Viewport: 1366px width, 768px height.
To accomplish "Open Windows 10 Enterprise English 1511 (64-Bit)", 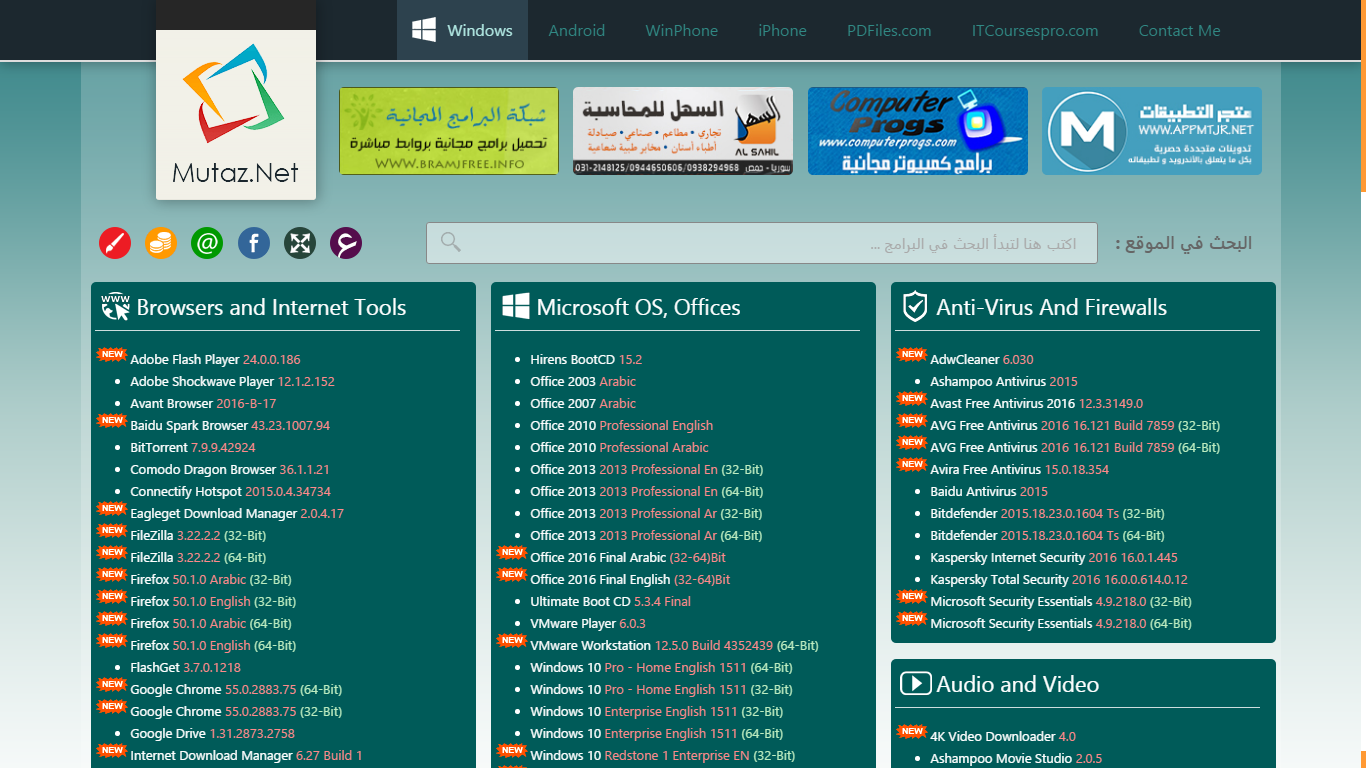I will tap(656, 734).
